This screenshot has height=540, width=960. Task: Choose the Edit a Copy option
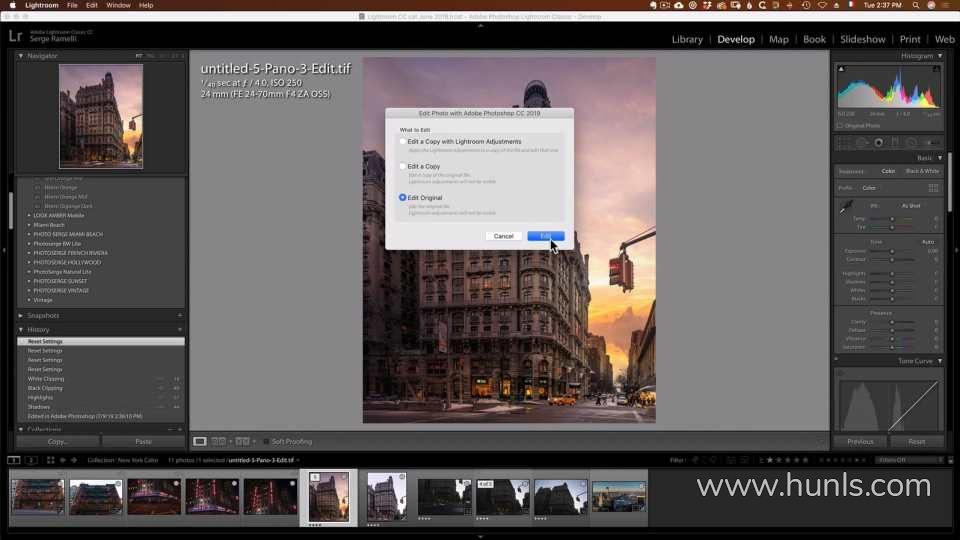click(x=403, y=166)
